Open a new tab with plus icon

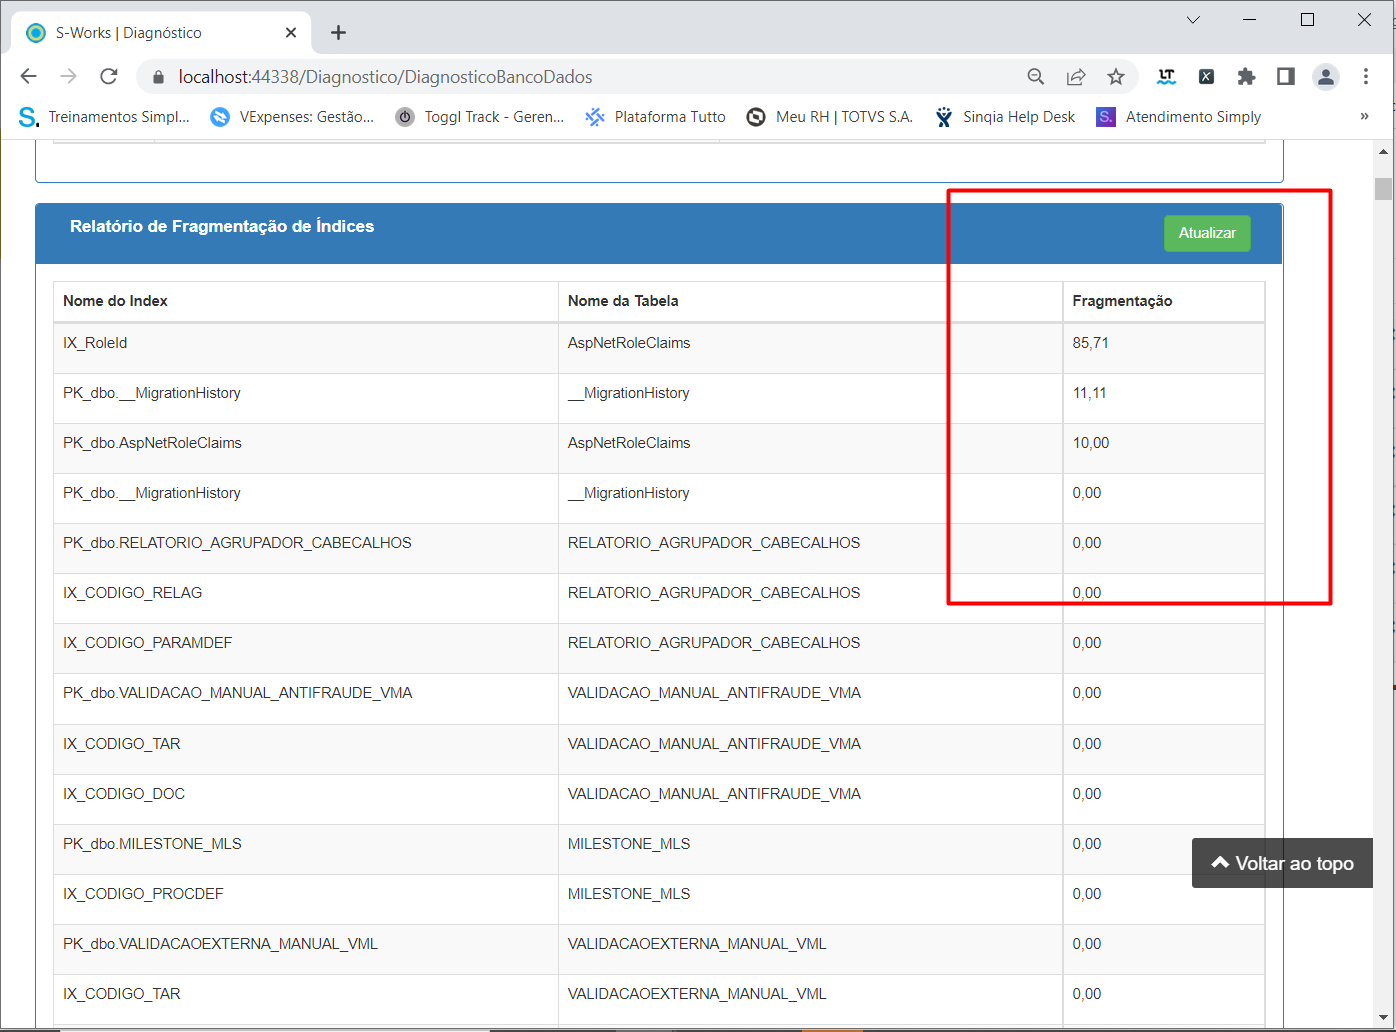click(338, 33)
